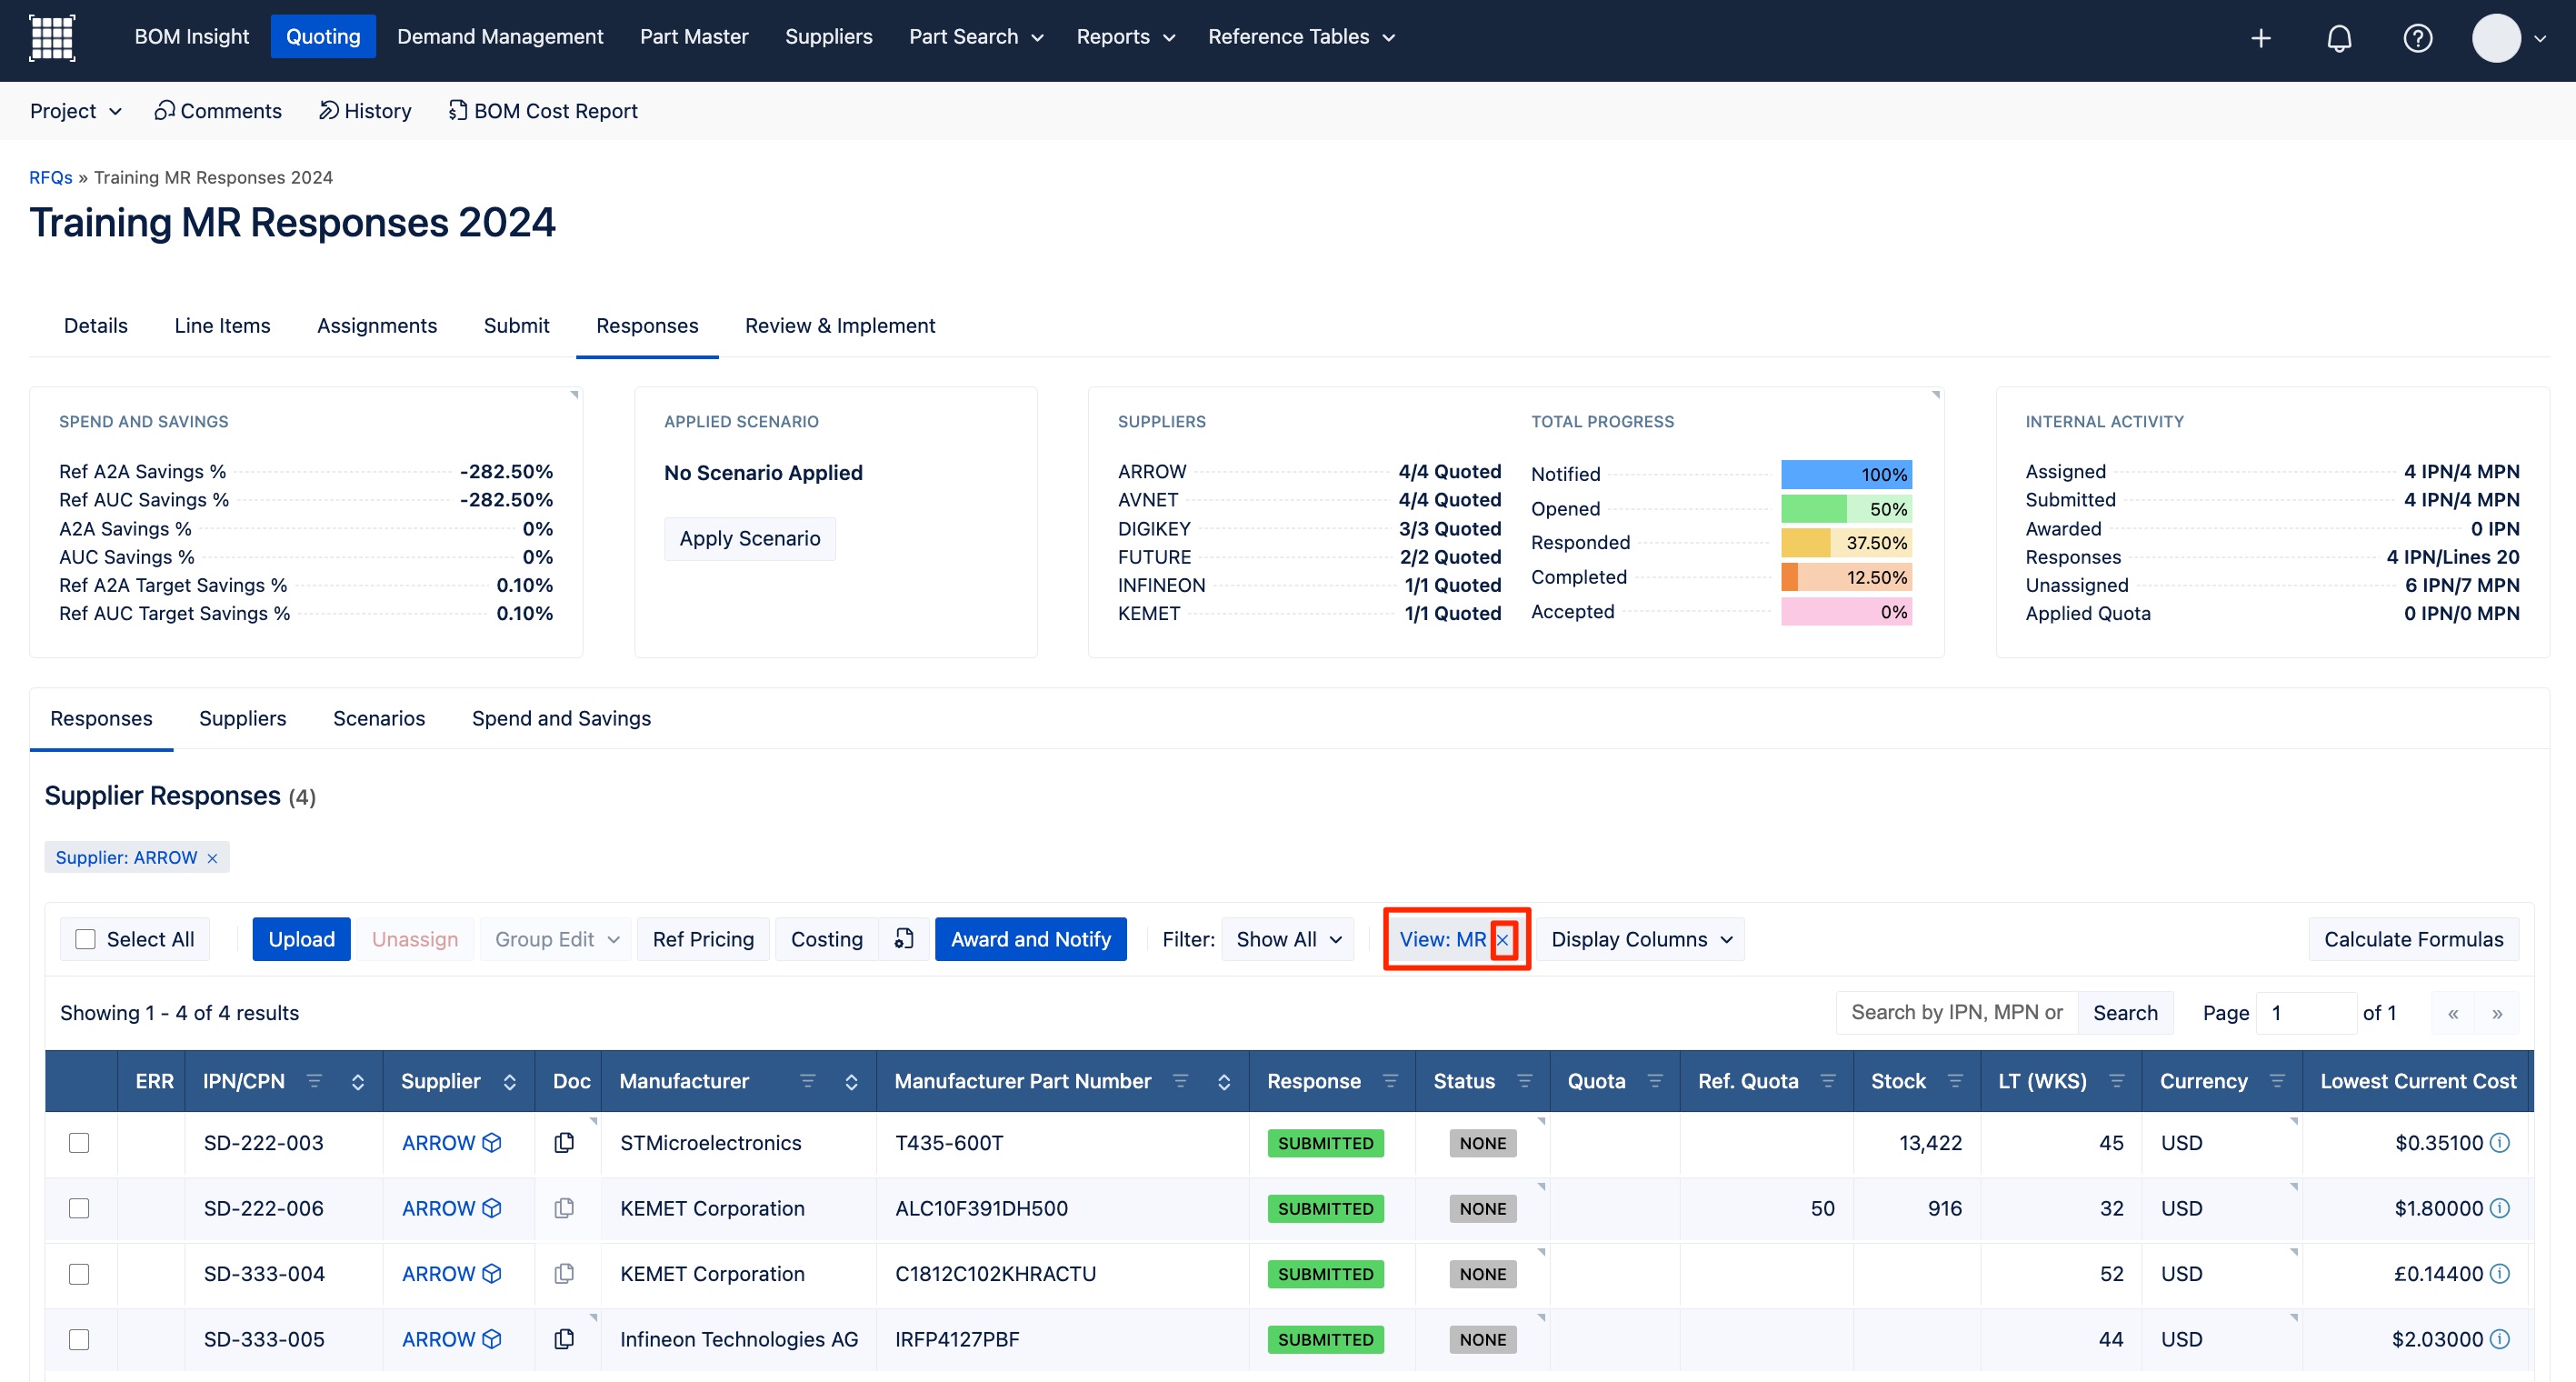The height and width of the screenshot is (1382, 2576).
Task: Tick the checkbox for row SD-222-003
Action: pyautogui.click(x=79, y=1142)
